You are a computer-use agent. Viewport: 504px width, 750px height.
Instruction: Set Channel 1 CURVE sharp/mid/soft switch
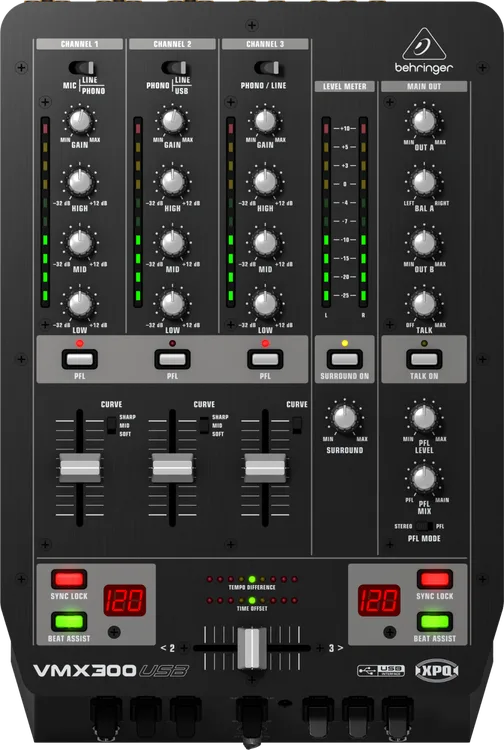pyautogui.click(x=111, y=425)
